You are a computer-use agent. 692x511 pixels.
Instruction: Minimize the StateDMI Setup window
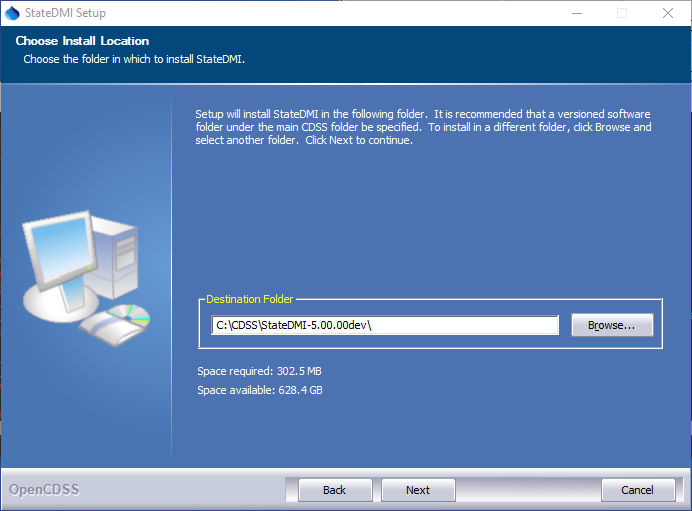point(577,13)
